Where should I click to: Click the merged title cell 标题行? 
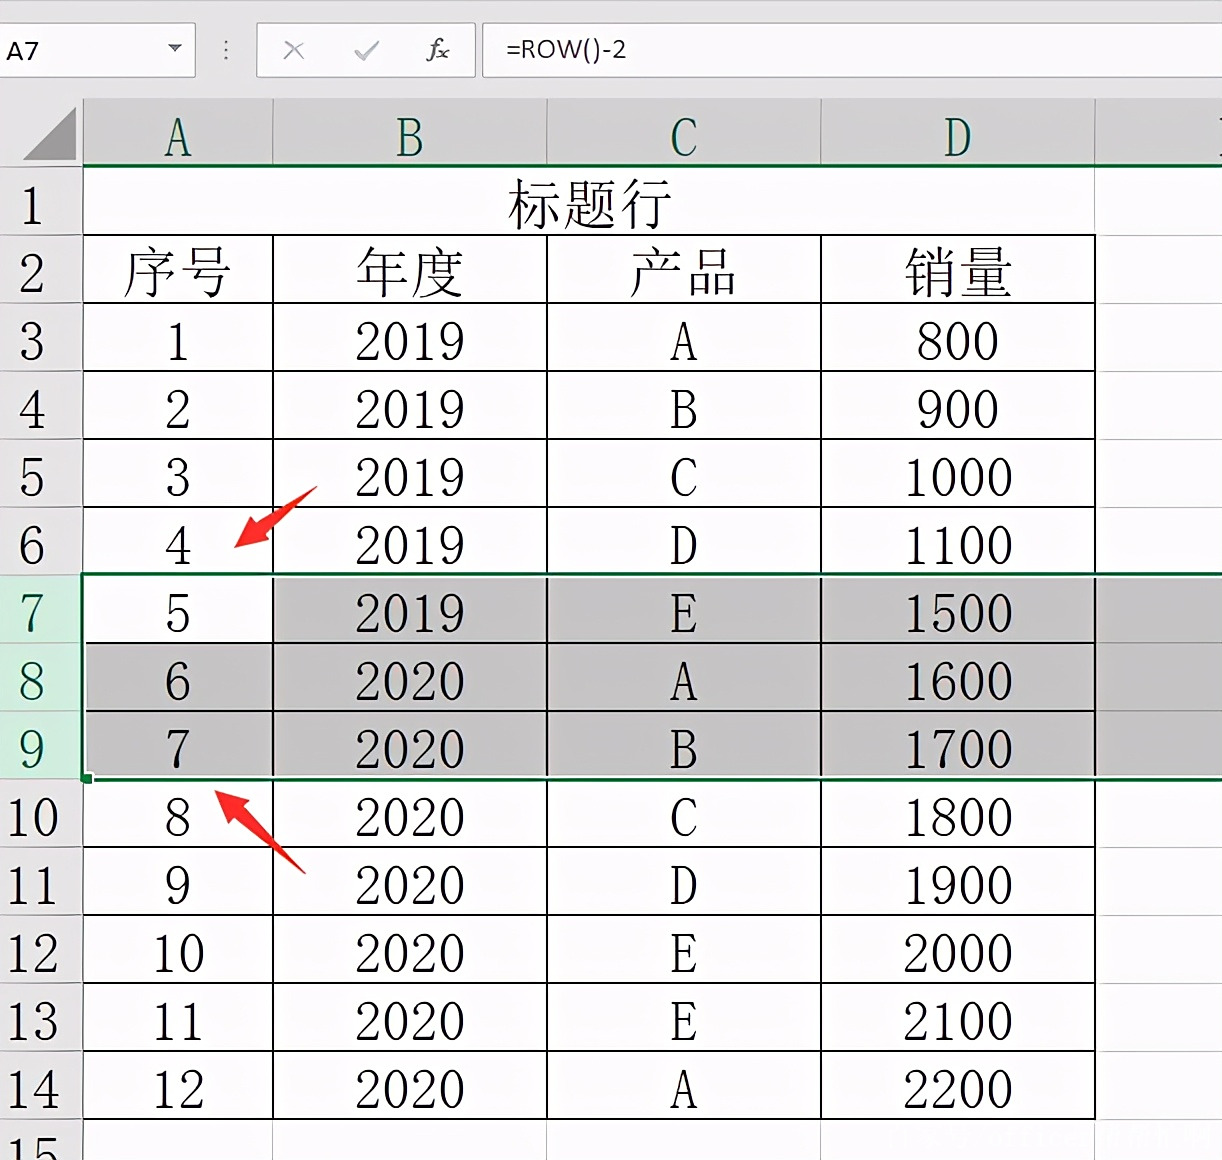588,204
